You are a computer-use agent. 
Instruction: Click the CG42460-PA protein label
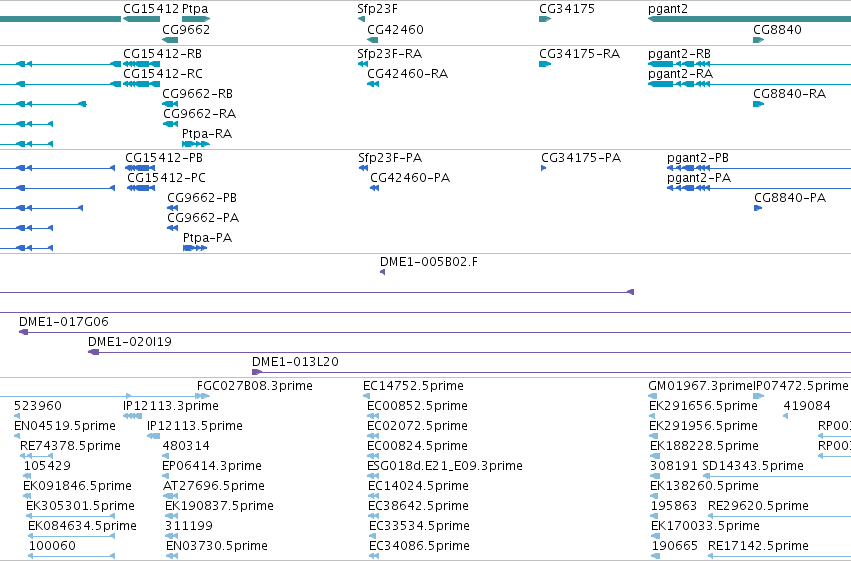pyautogui.click(x=410, y=178)
